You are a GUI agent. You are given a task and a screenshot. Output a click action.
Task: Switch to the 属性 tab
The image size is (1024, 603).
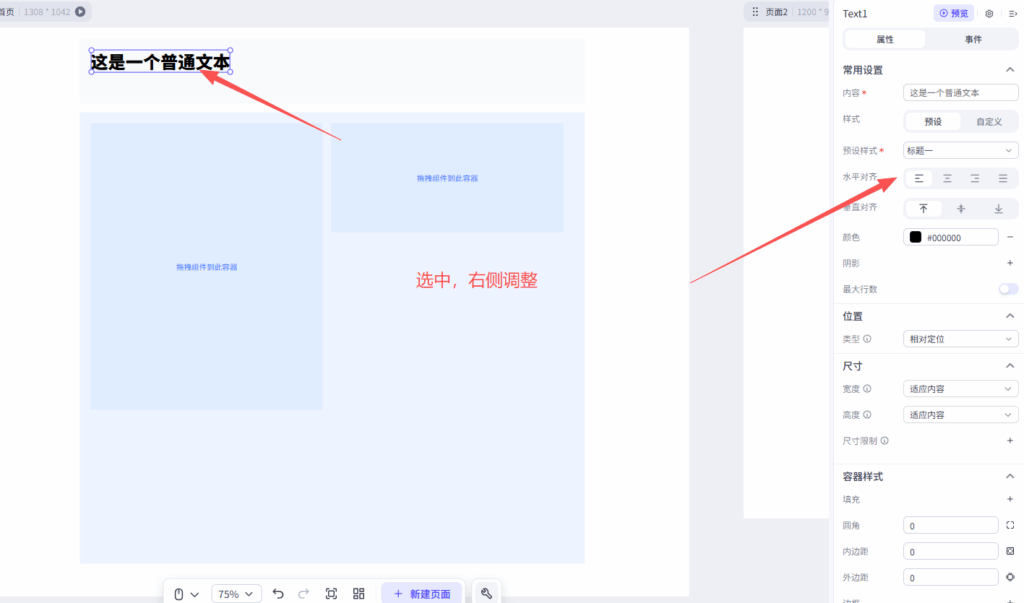coord(885,40)
